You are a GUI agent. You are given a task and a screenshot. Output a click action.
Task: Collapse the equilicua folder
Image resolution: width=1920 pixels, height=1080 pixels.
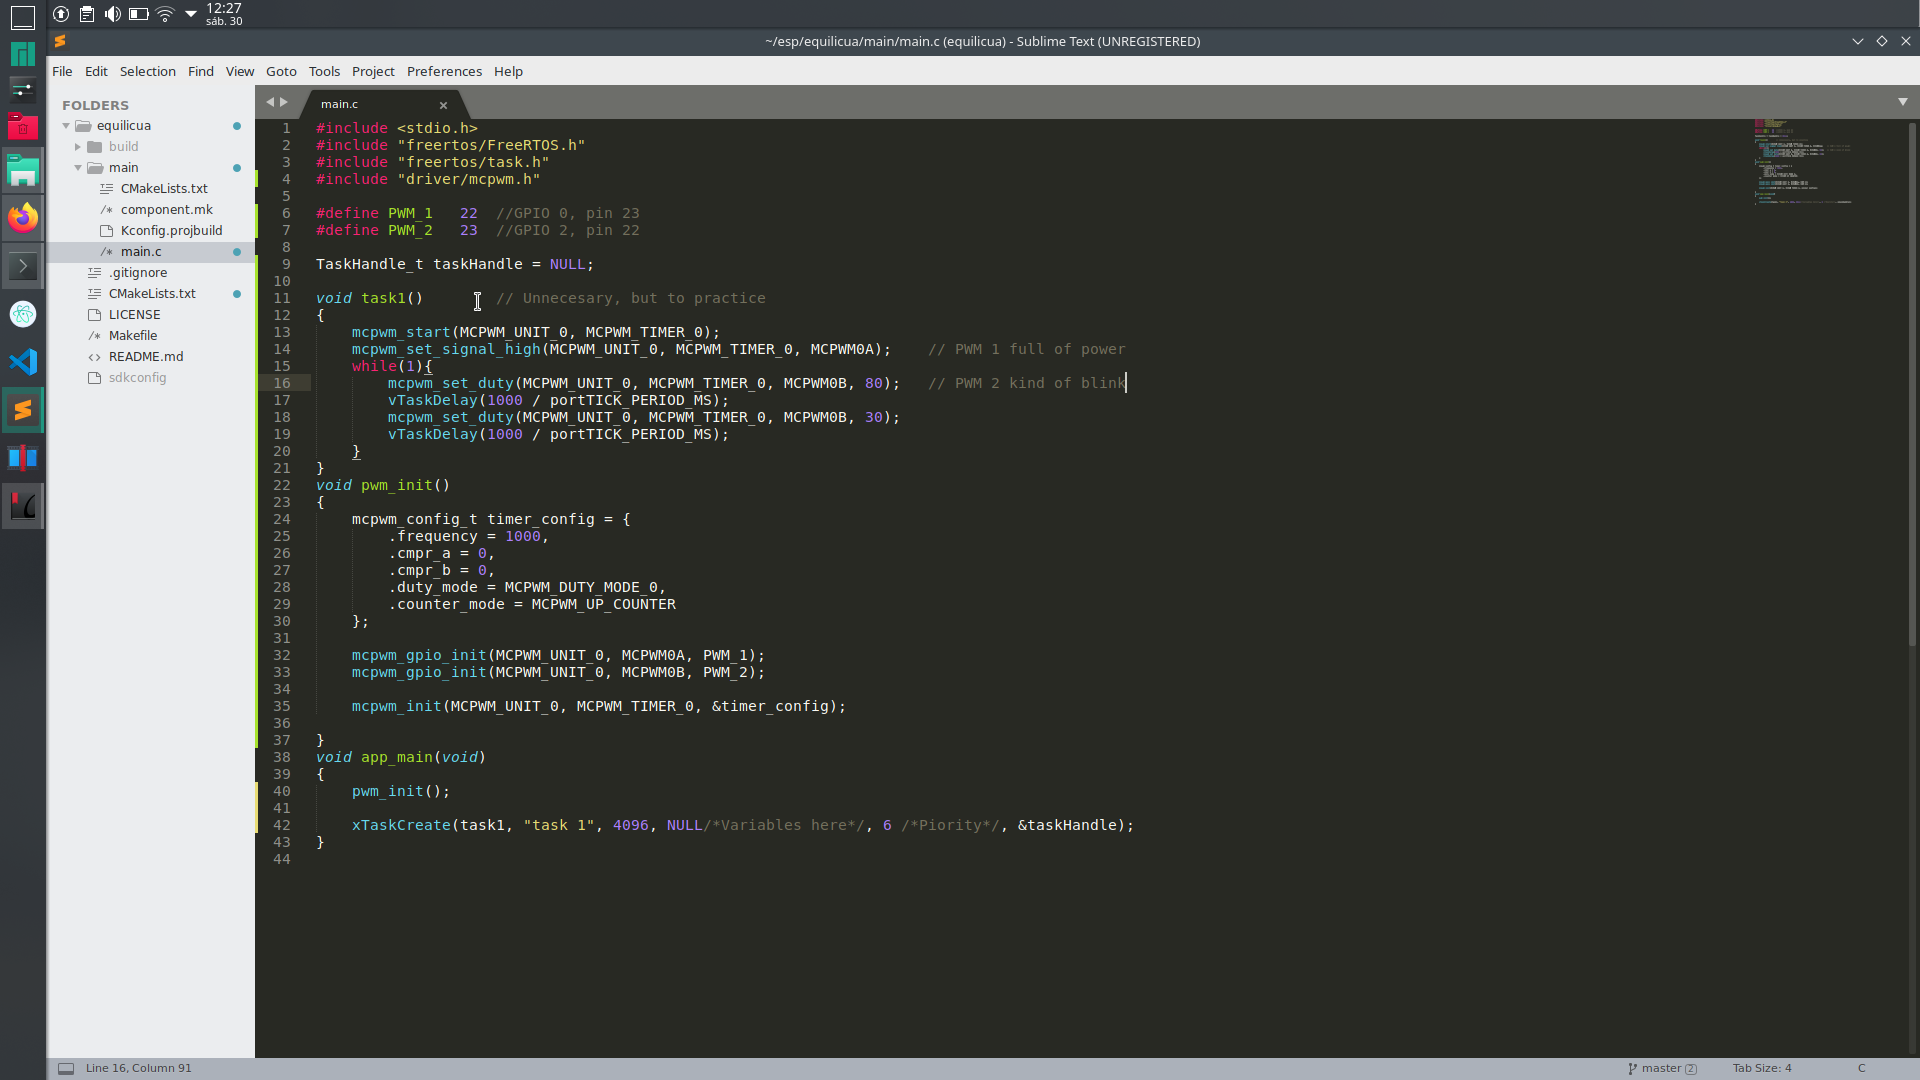[x=66, y=126]
